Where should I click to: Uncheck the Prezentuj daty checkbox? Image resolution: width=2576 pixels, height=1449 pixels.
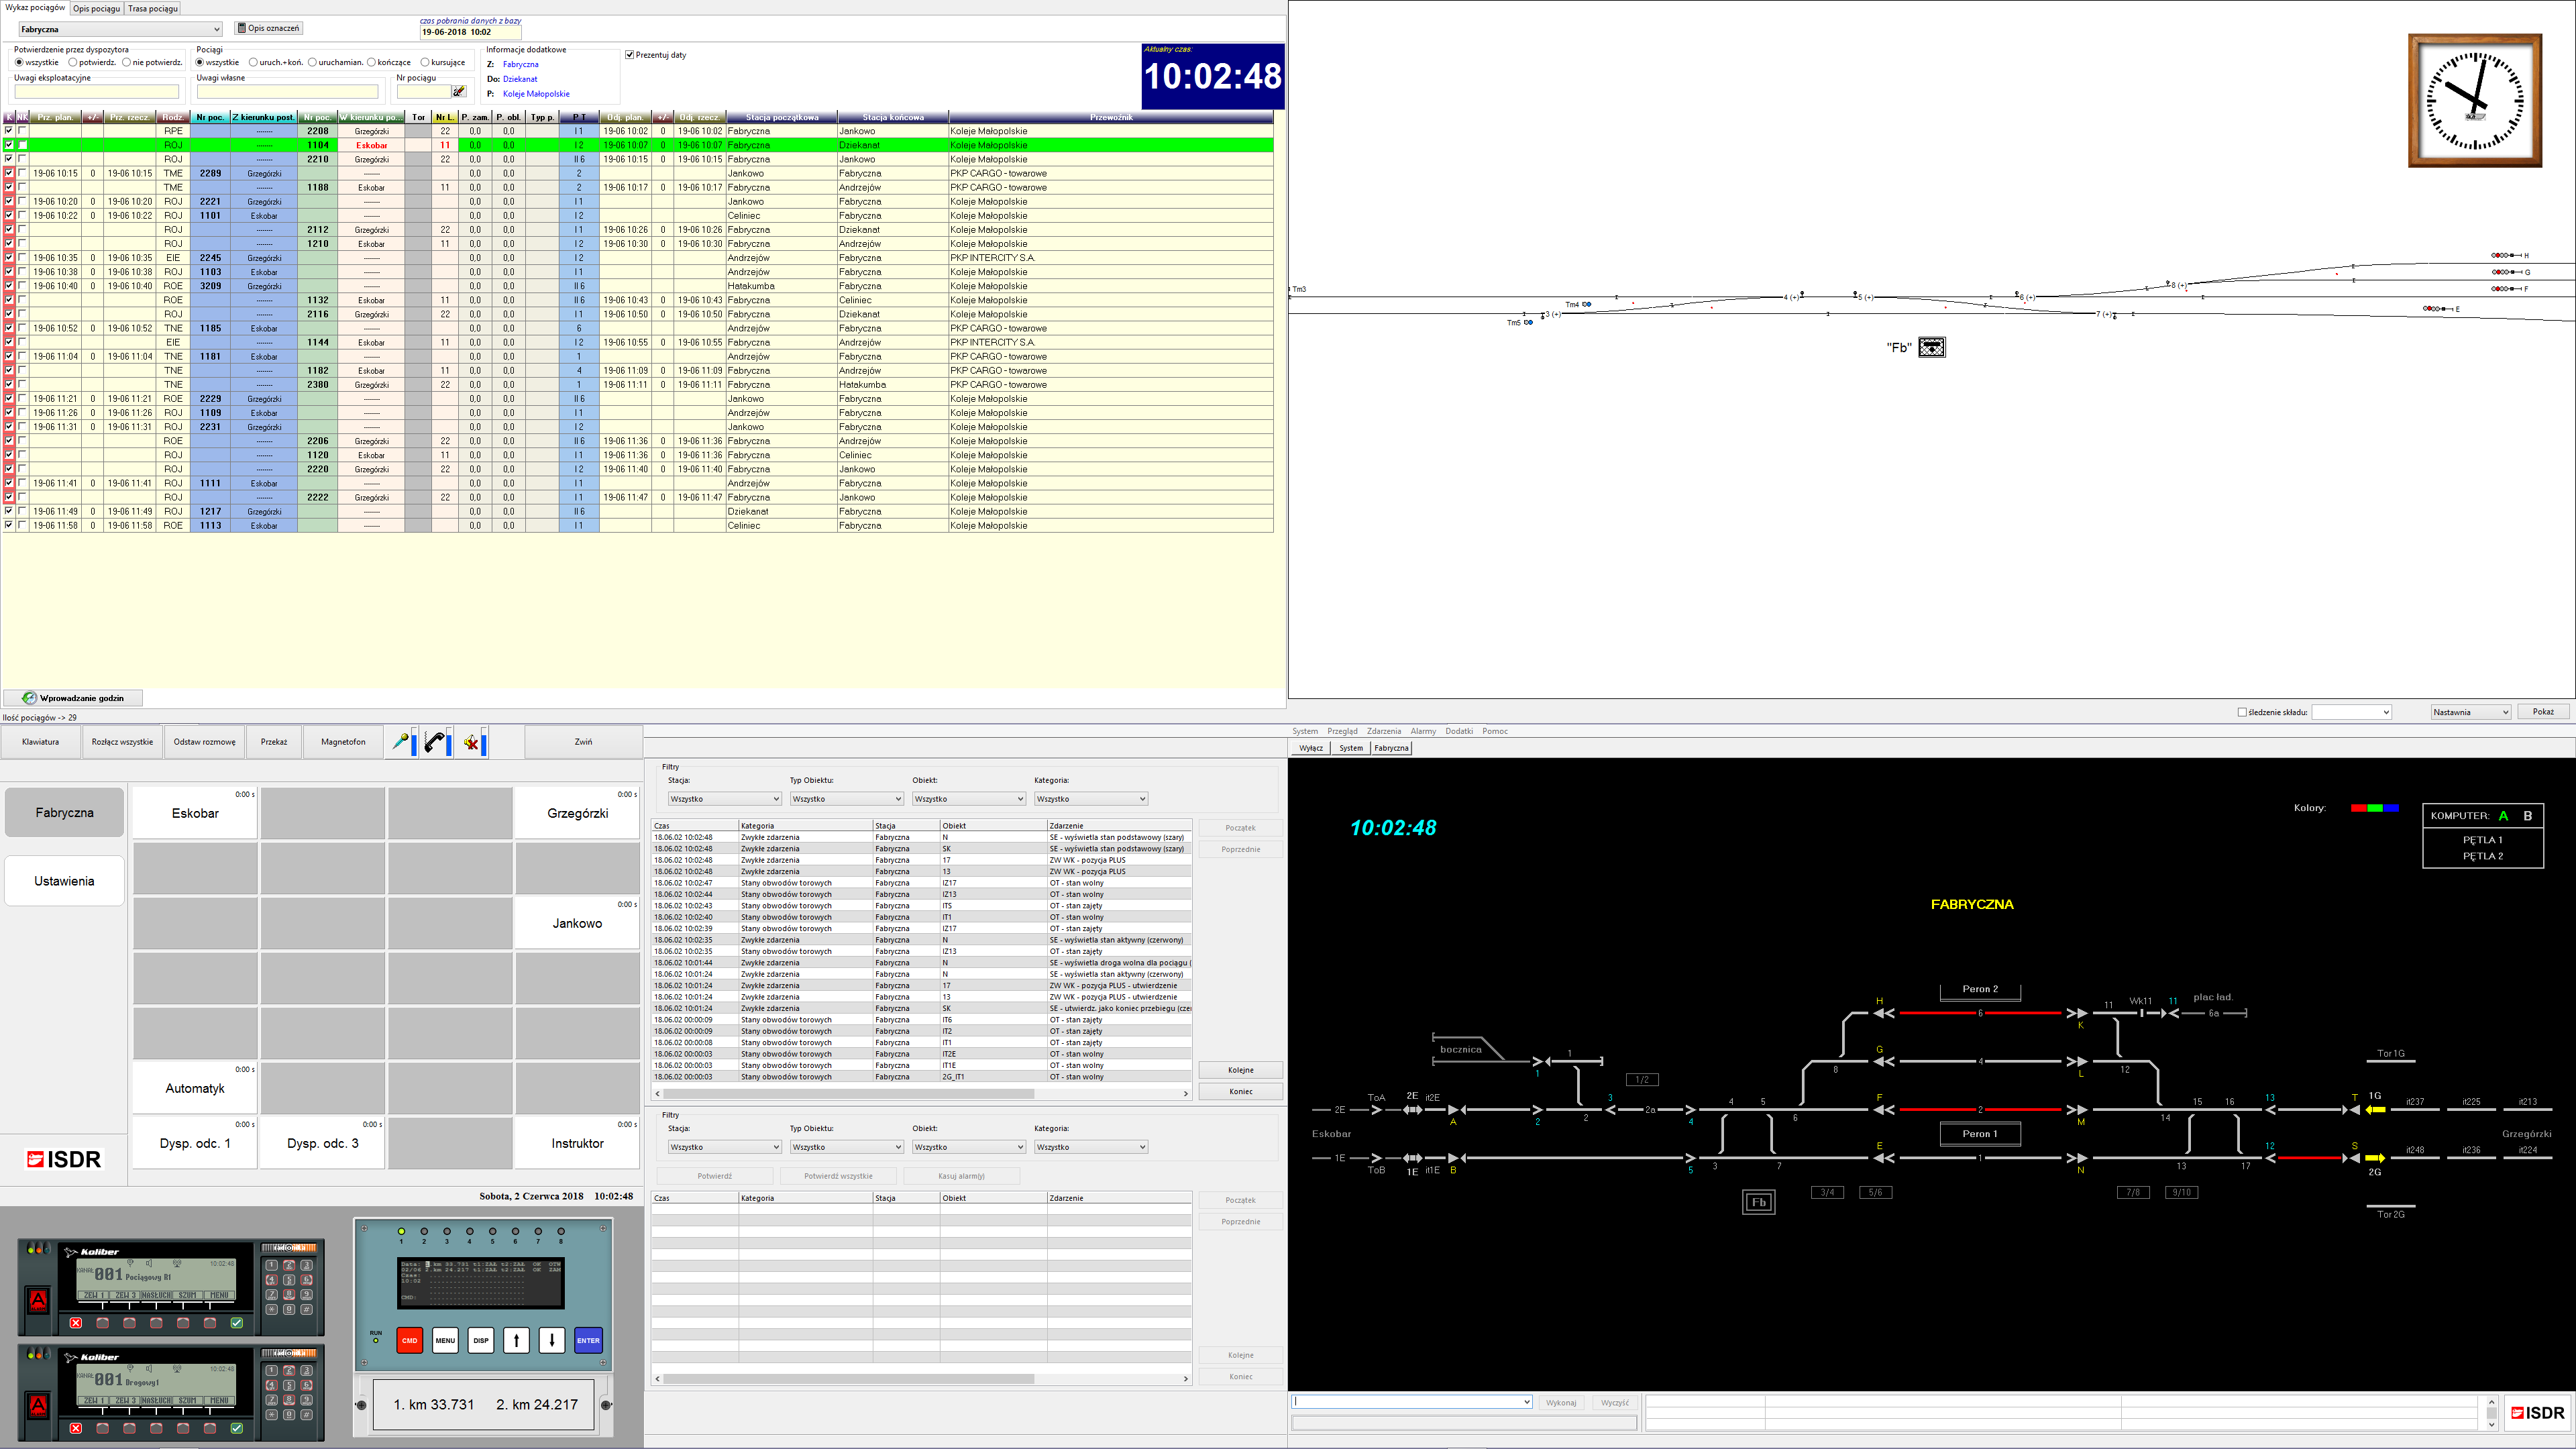[x=630, y=55]
